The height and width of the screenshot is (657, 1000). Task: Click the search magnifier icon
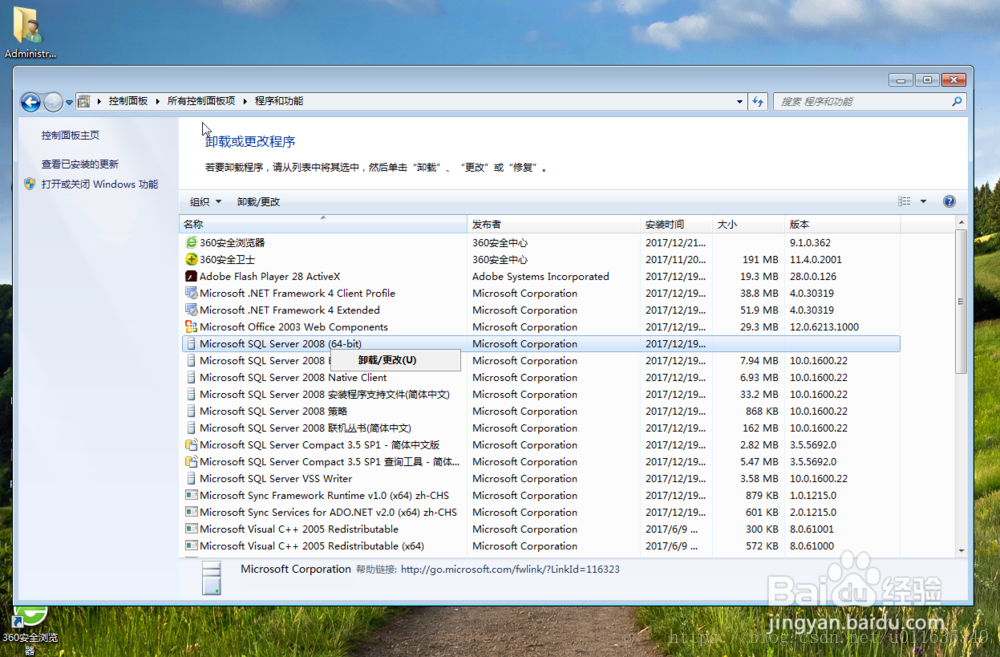pyautogui.click(x=957, y=101)
